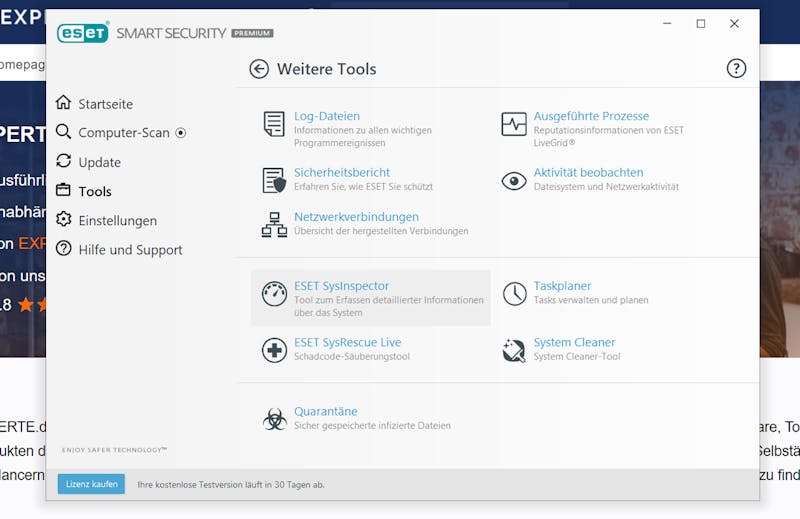The width and height of the screenshot is (800, 519).
Task: Click 'Schadcode-Säuberungstool' description
Action: [352, 357]
